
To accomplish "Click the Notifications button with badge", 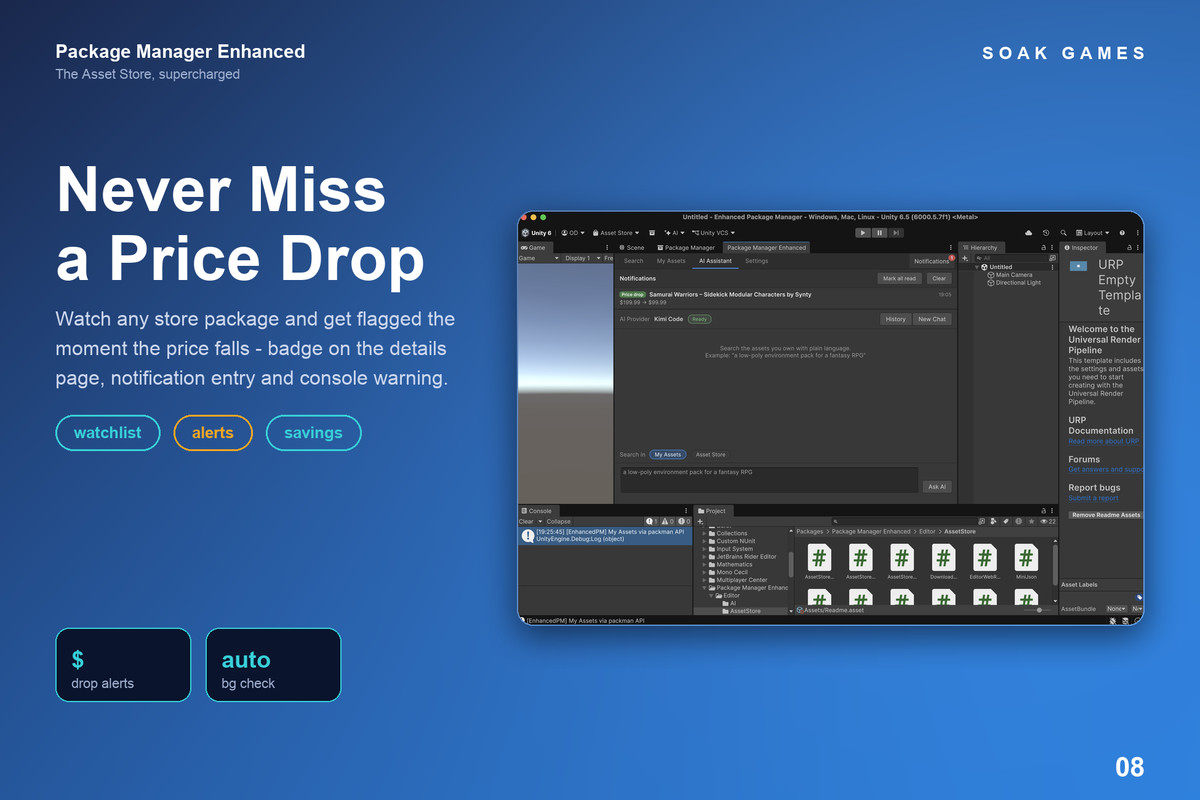I will pos(933,261).
